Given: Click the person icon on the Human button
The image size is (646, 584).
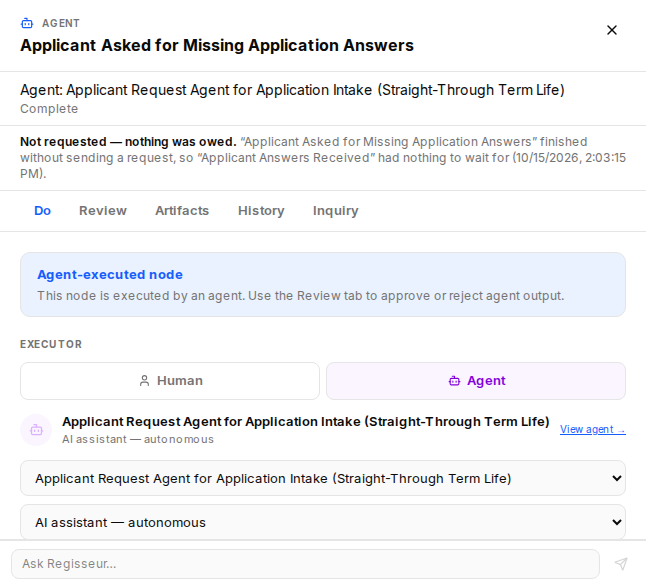Looking at the screenshot, I should pos(144,381).
